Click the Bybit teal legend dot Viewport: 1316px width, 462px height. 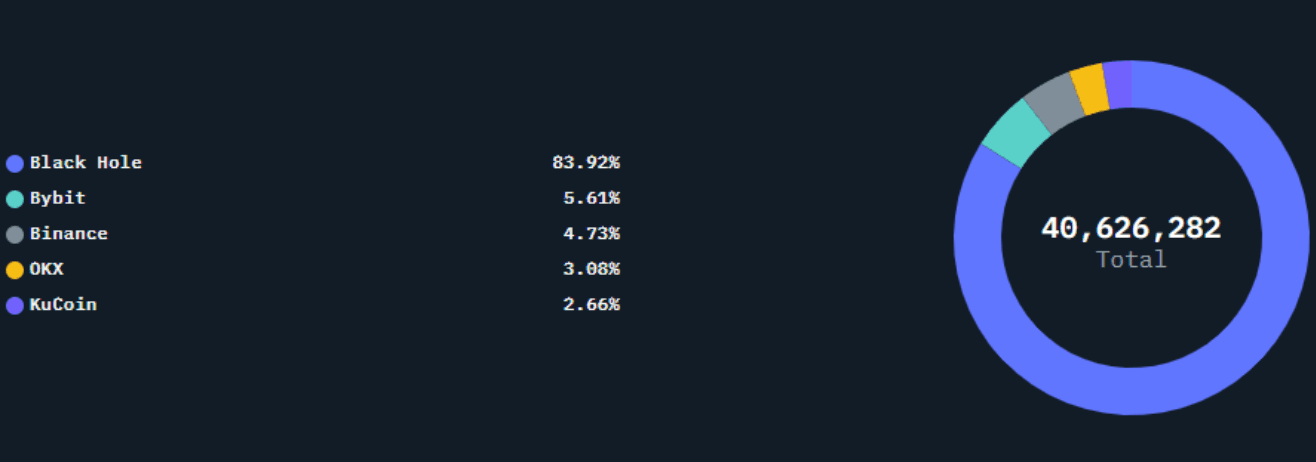pos(15,199)
